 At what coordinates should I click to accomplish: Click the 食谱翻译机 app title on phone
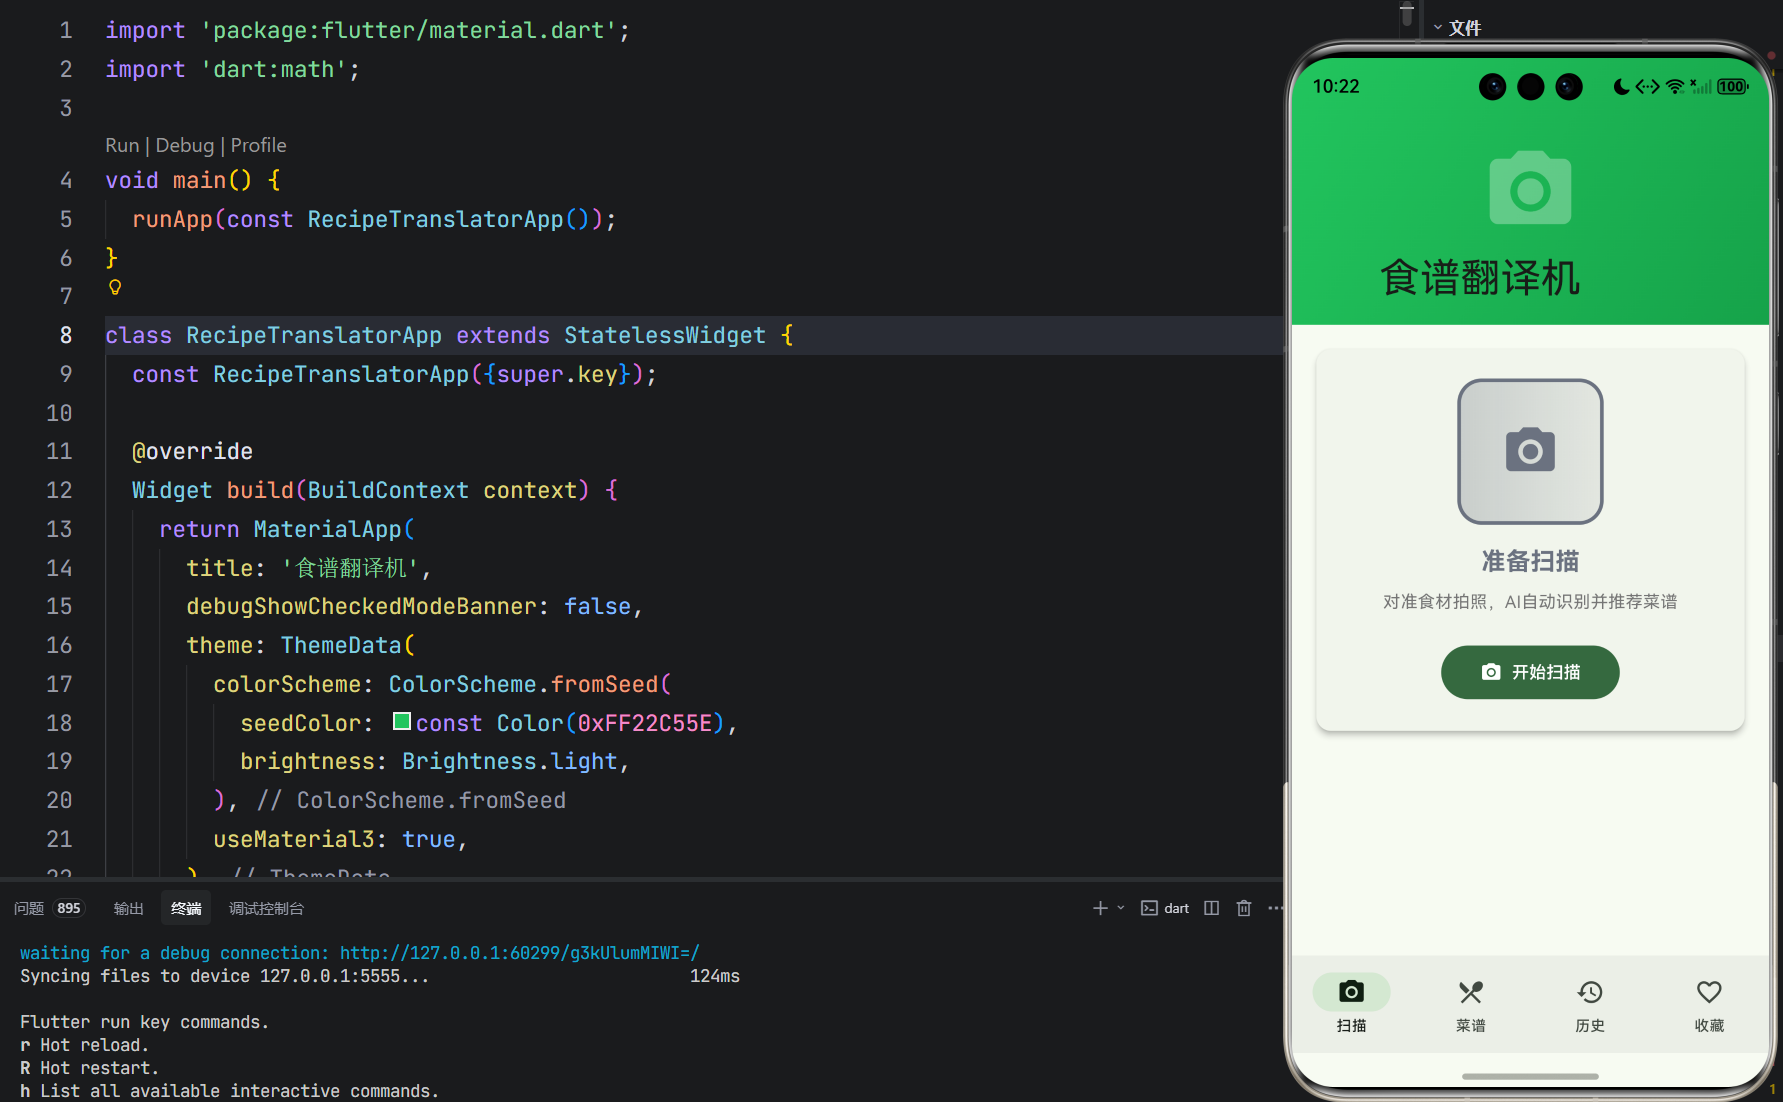1480,278
